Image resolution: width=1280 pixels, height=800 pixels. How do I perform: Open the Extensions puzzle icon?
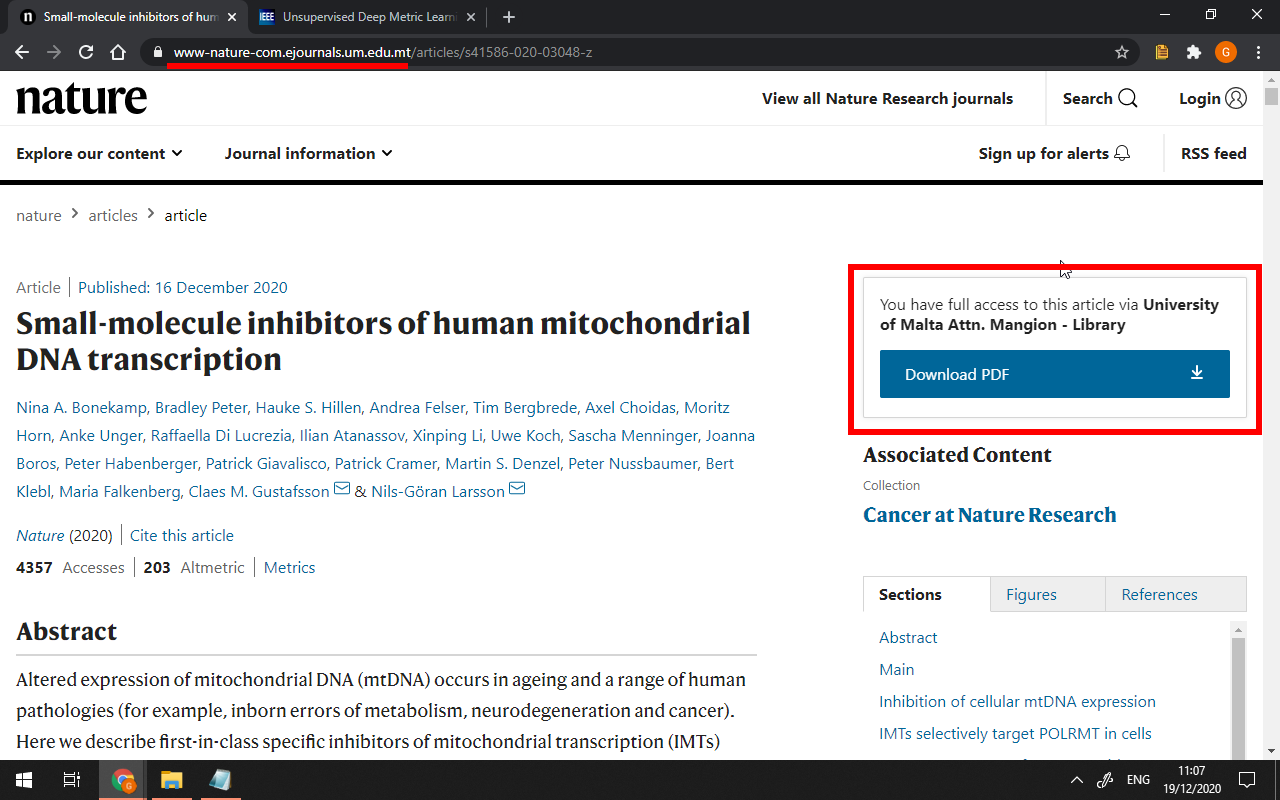1194,52
